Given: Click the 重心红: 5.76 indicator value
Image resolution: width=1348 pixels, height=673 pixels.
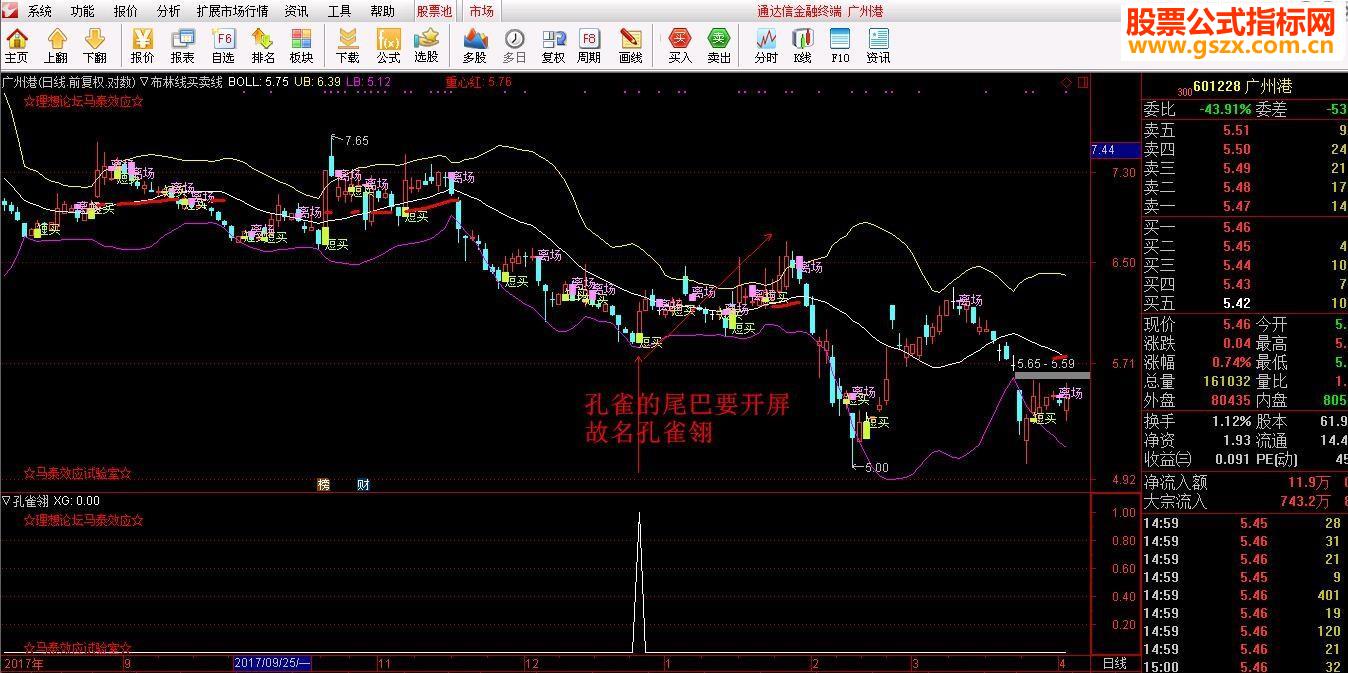Looking at the screenshot, I should coord(478,82).
